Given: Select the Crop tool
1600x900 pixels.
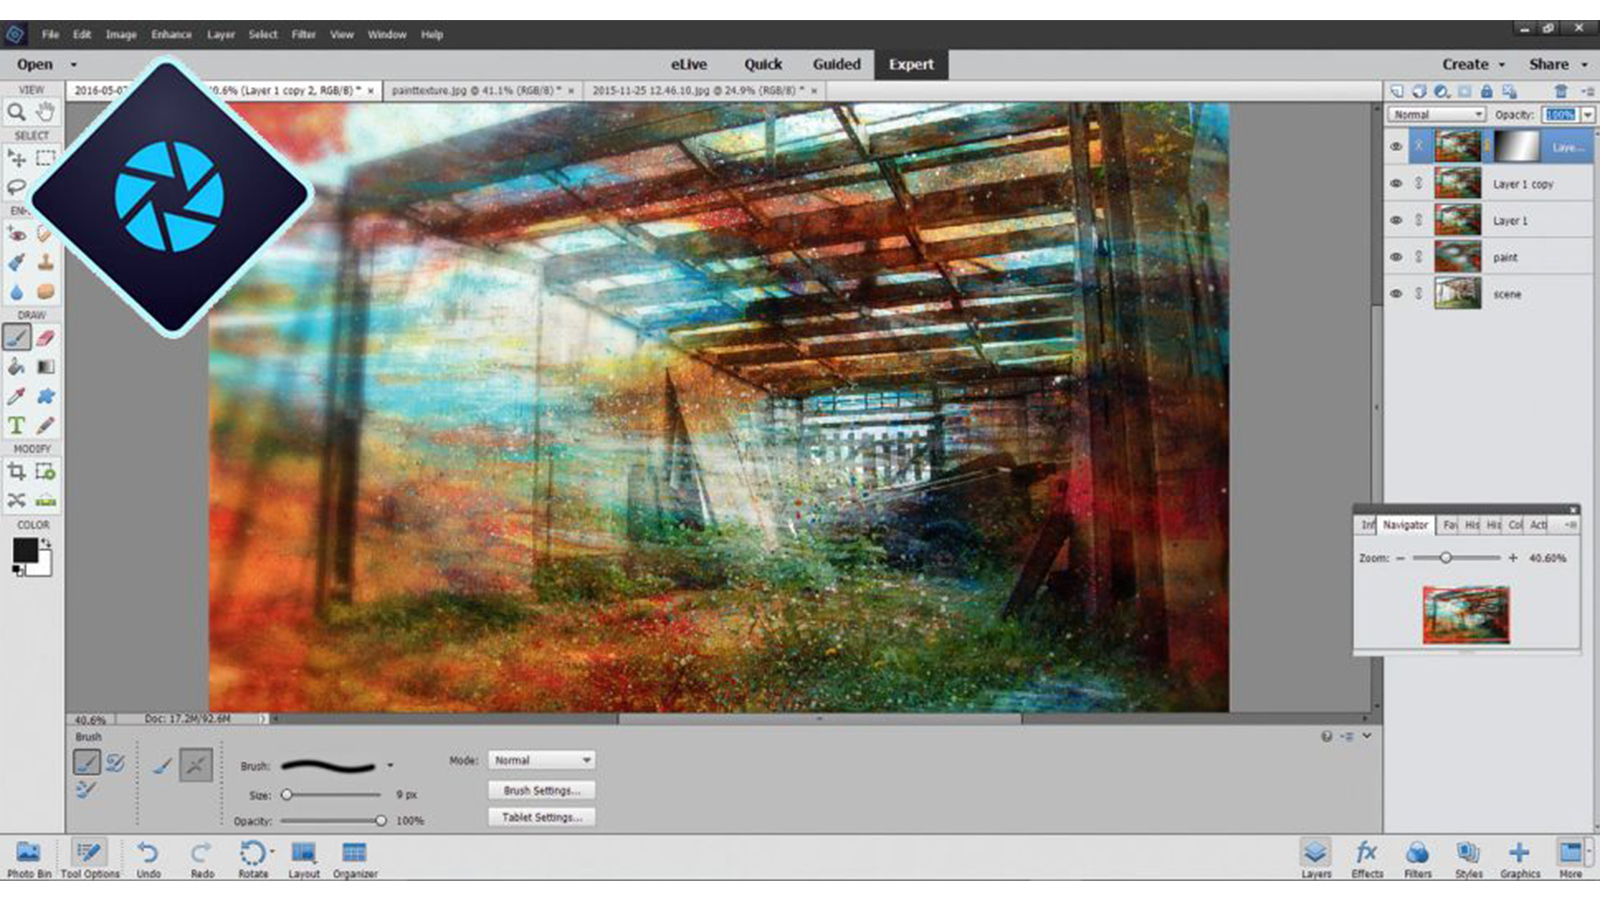Looking at the screenshot, I should pos(17,471).
